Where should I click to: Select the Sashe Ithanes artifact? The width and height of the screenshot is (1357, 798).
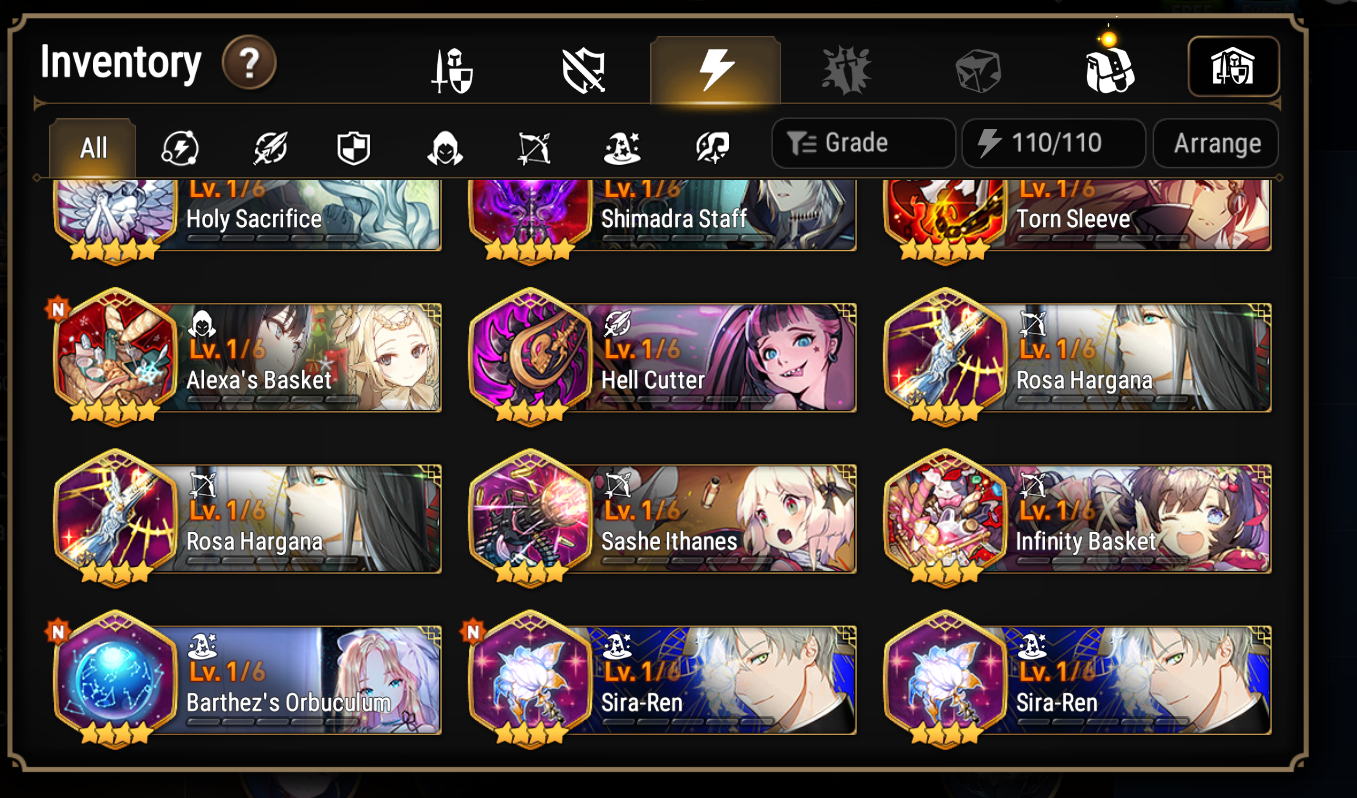pos(662,518)
